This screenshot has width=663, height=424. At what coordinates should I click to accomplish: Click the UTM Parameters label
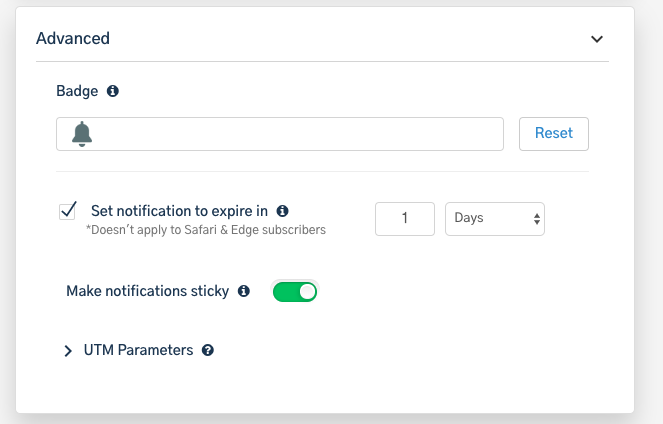point(138,351)
